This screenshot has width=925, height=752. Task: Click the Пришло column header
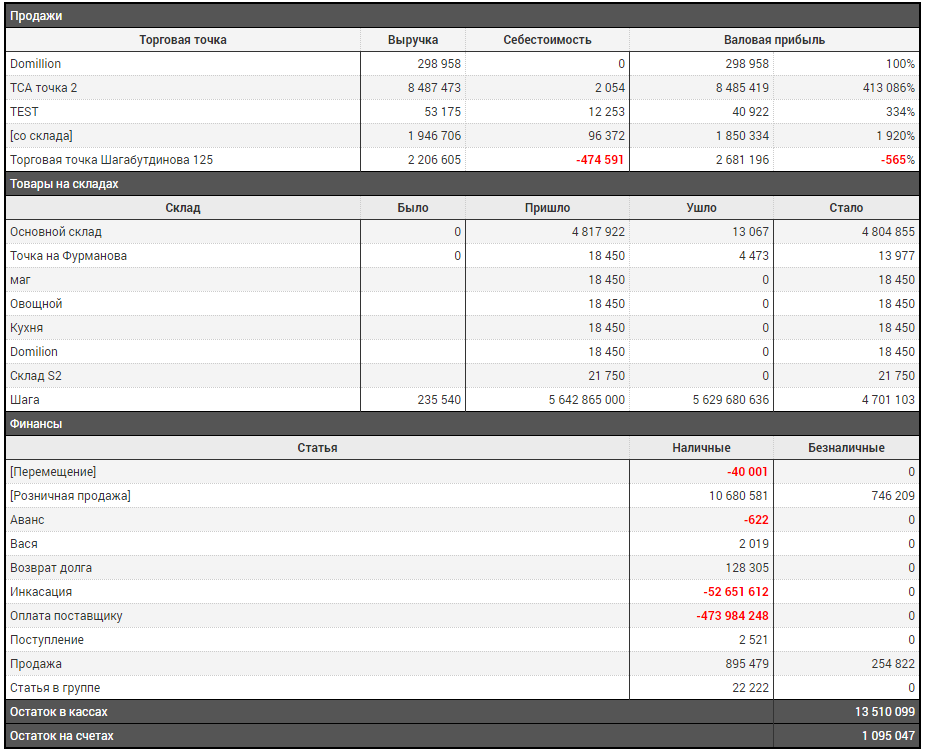[547, 208]
